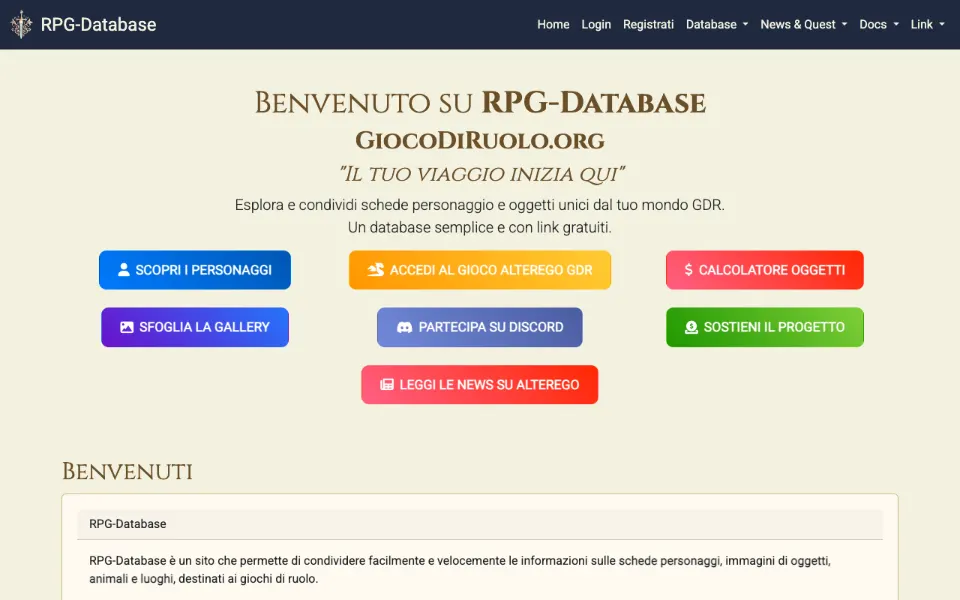Open the Registrati page
This screenshot has width=960, height=600.
point(648,24)
